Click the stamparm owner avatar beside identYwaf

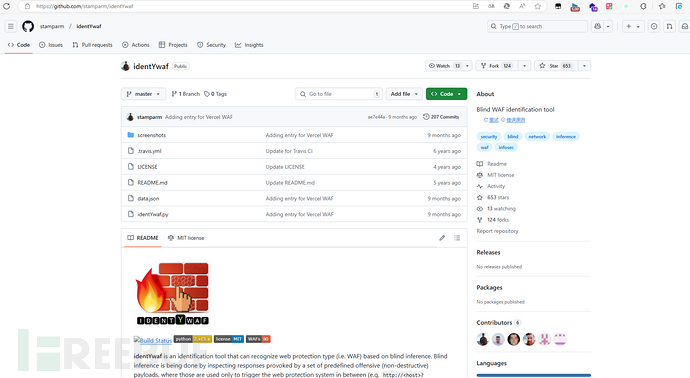point(125,66)
